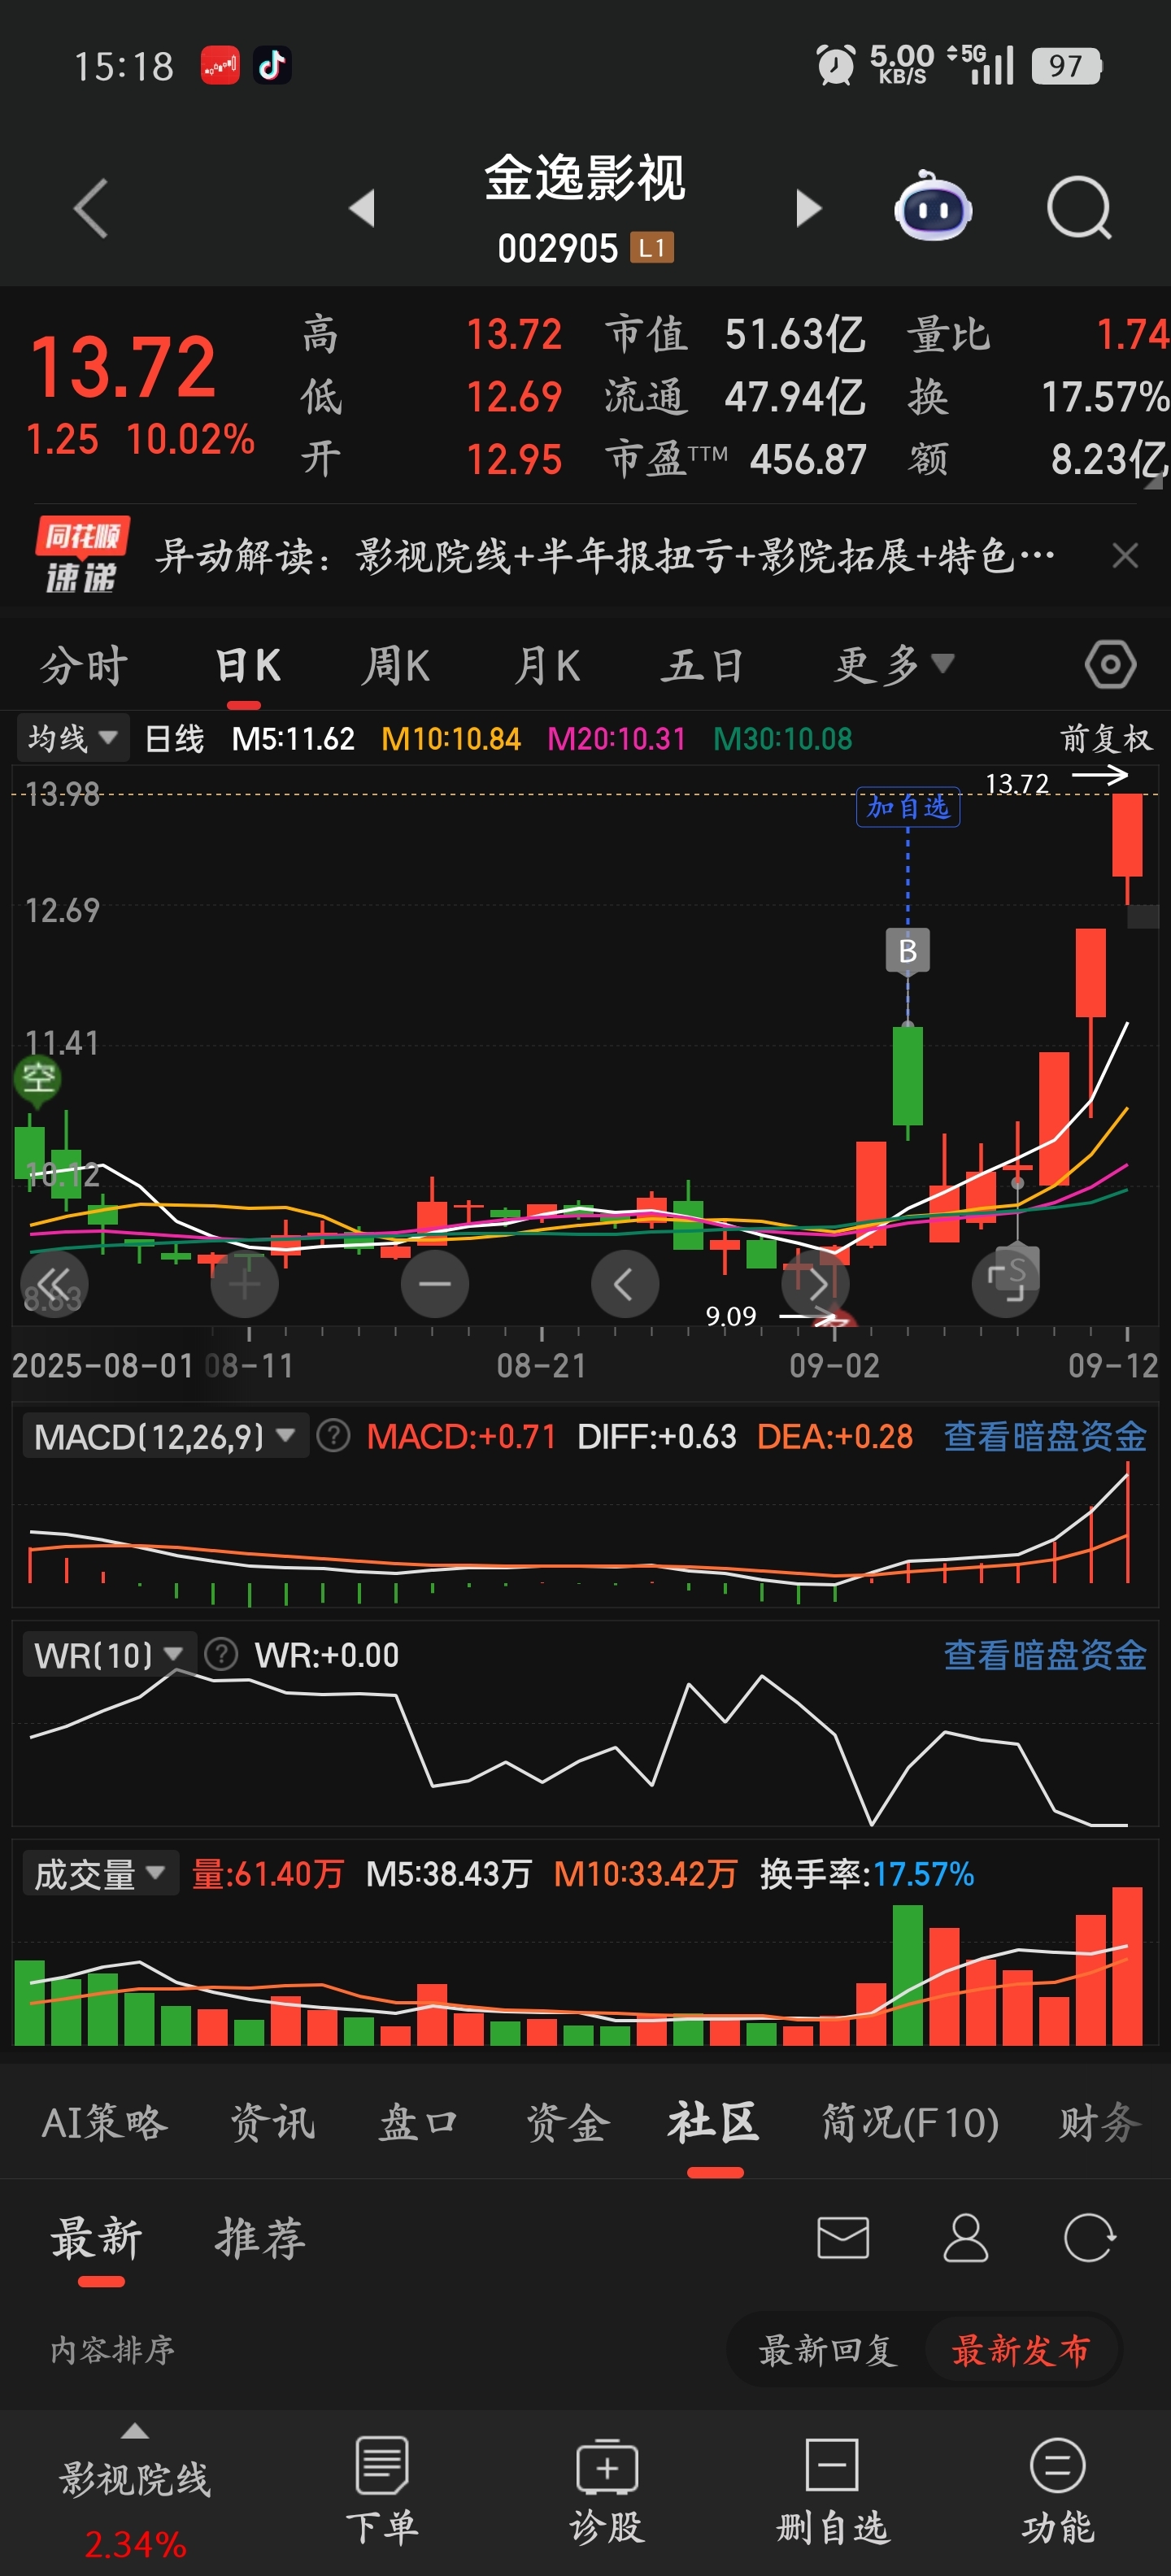1171x2576 pixels.
Task: Zoom out chart with minus button
Action: [x=435, y=1283]
